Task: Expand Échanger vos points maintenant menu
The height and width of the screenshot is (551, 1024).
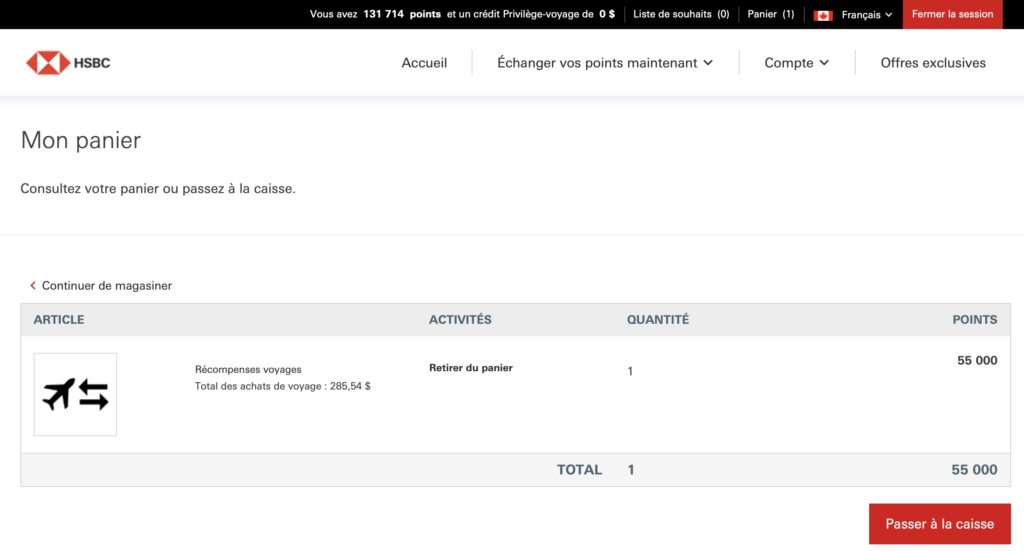Action: [x=605, y=63]
